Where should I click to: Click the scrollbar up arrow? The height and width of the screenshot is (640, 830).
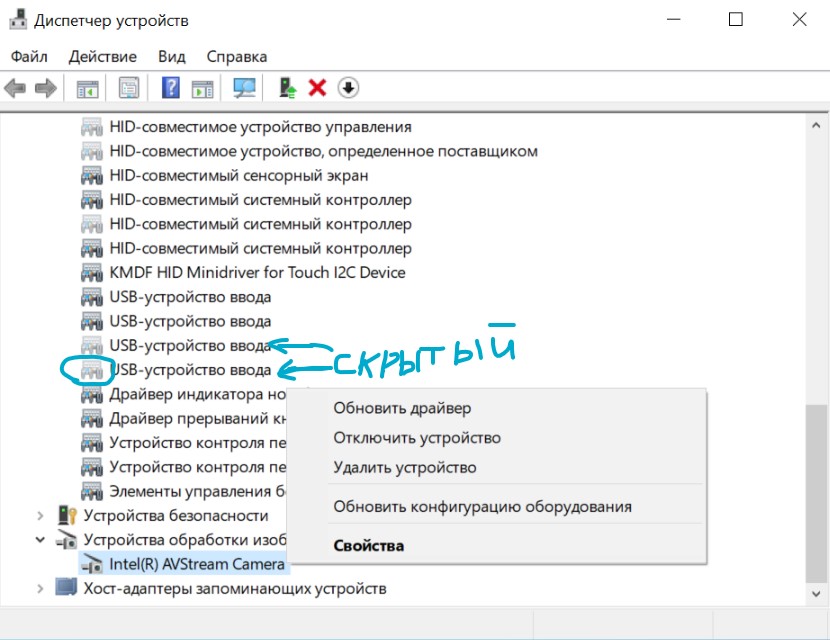pos(816,126)
